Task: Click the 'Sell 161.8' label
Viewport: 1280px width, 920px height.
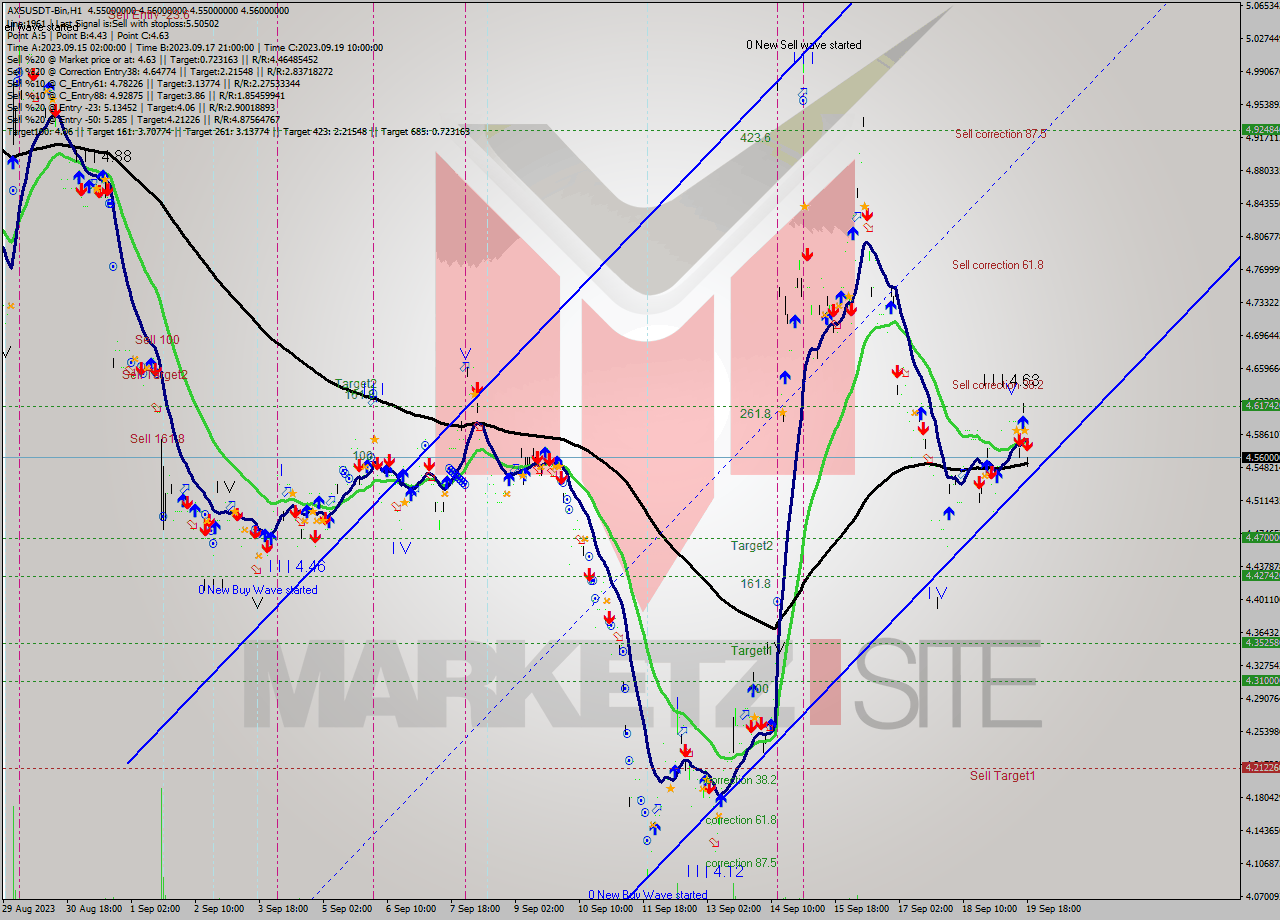Action: coord(157,439)
